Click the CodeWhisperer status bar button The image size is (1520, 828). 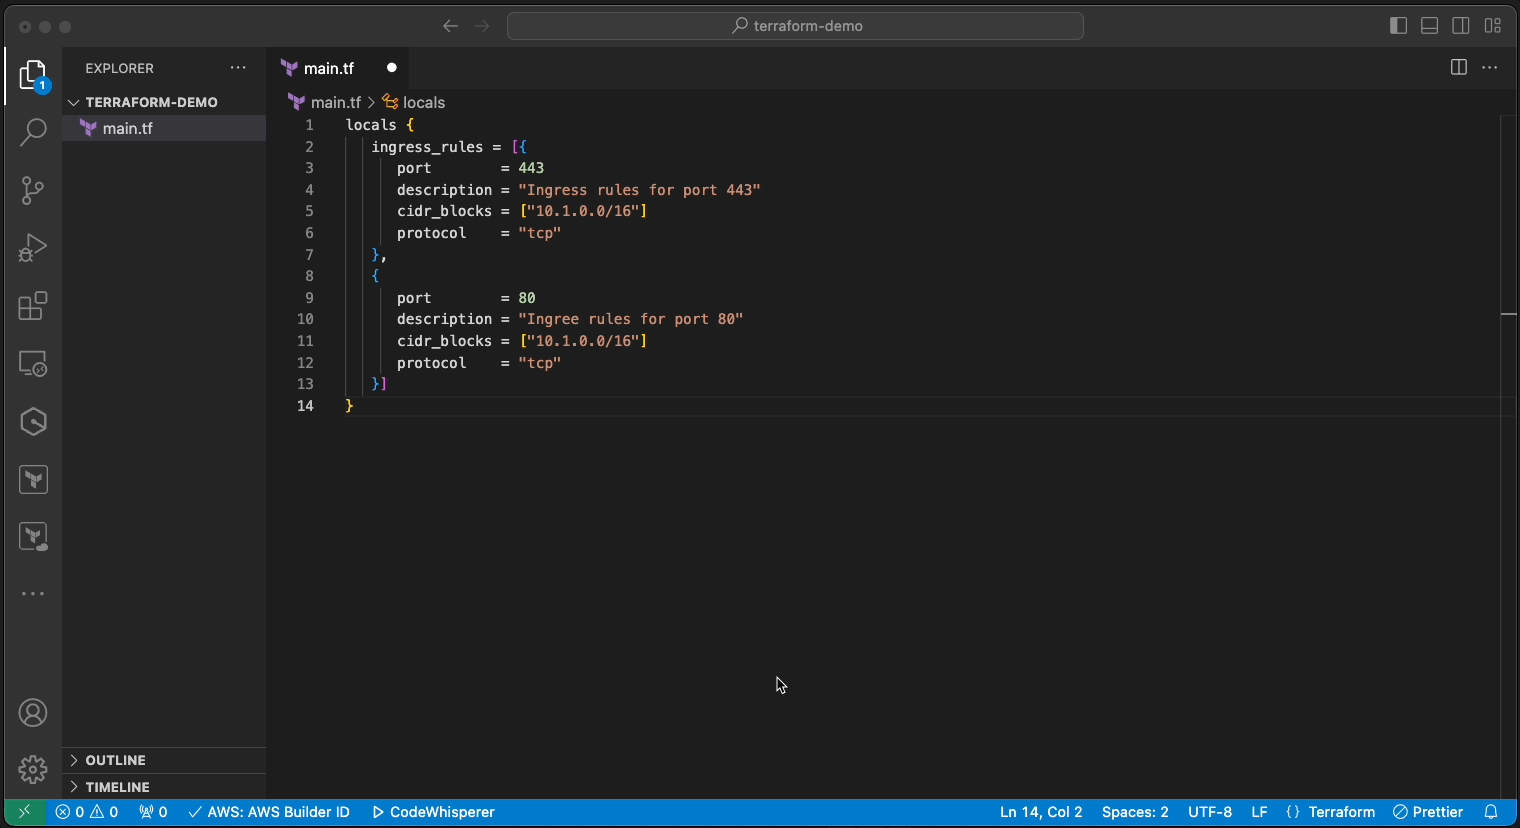[x=433, y=812]
